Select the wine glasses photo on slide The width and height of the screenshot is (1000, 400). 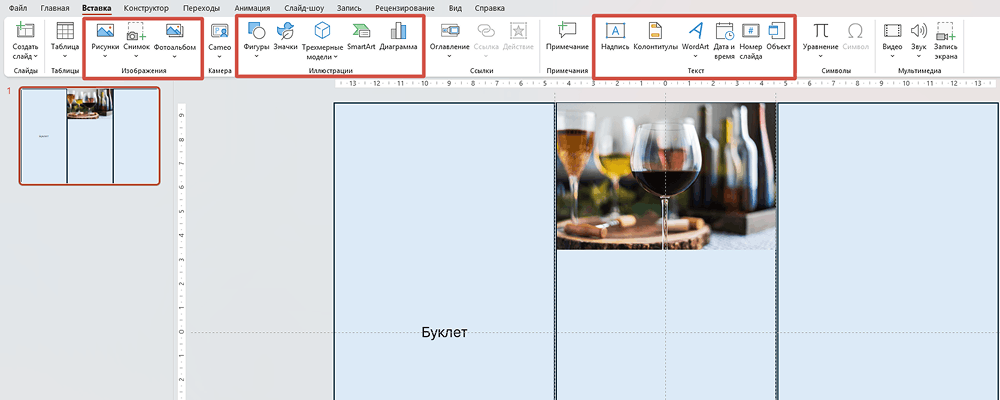pos(666,176)
